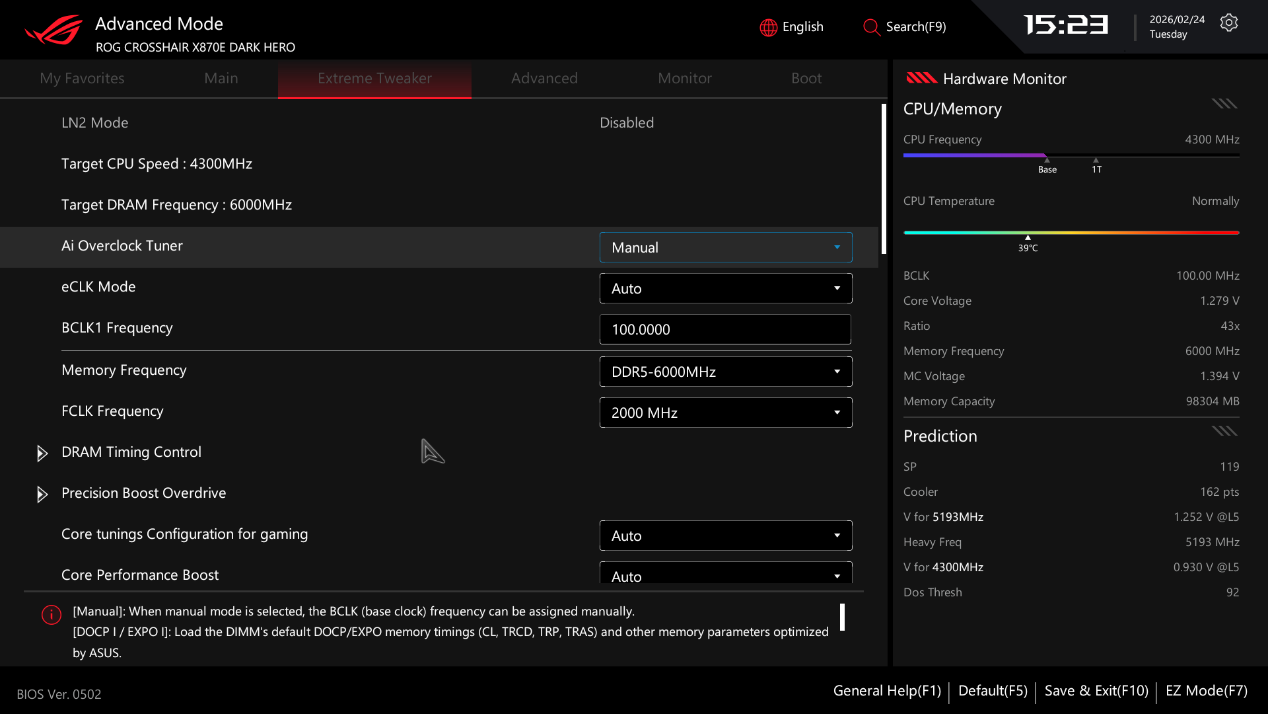Expand the Precision Boost Overdrive submenu

[143, 493]
